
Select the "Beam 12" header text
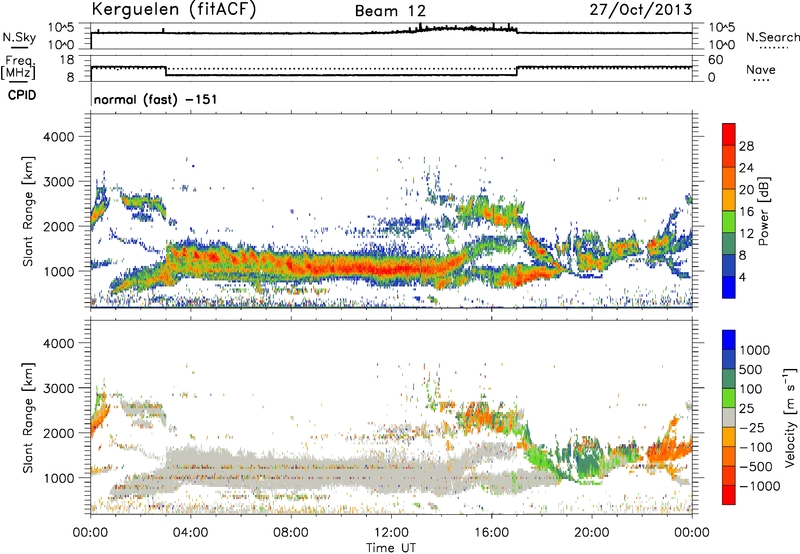click(390, 11)
